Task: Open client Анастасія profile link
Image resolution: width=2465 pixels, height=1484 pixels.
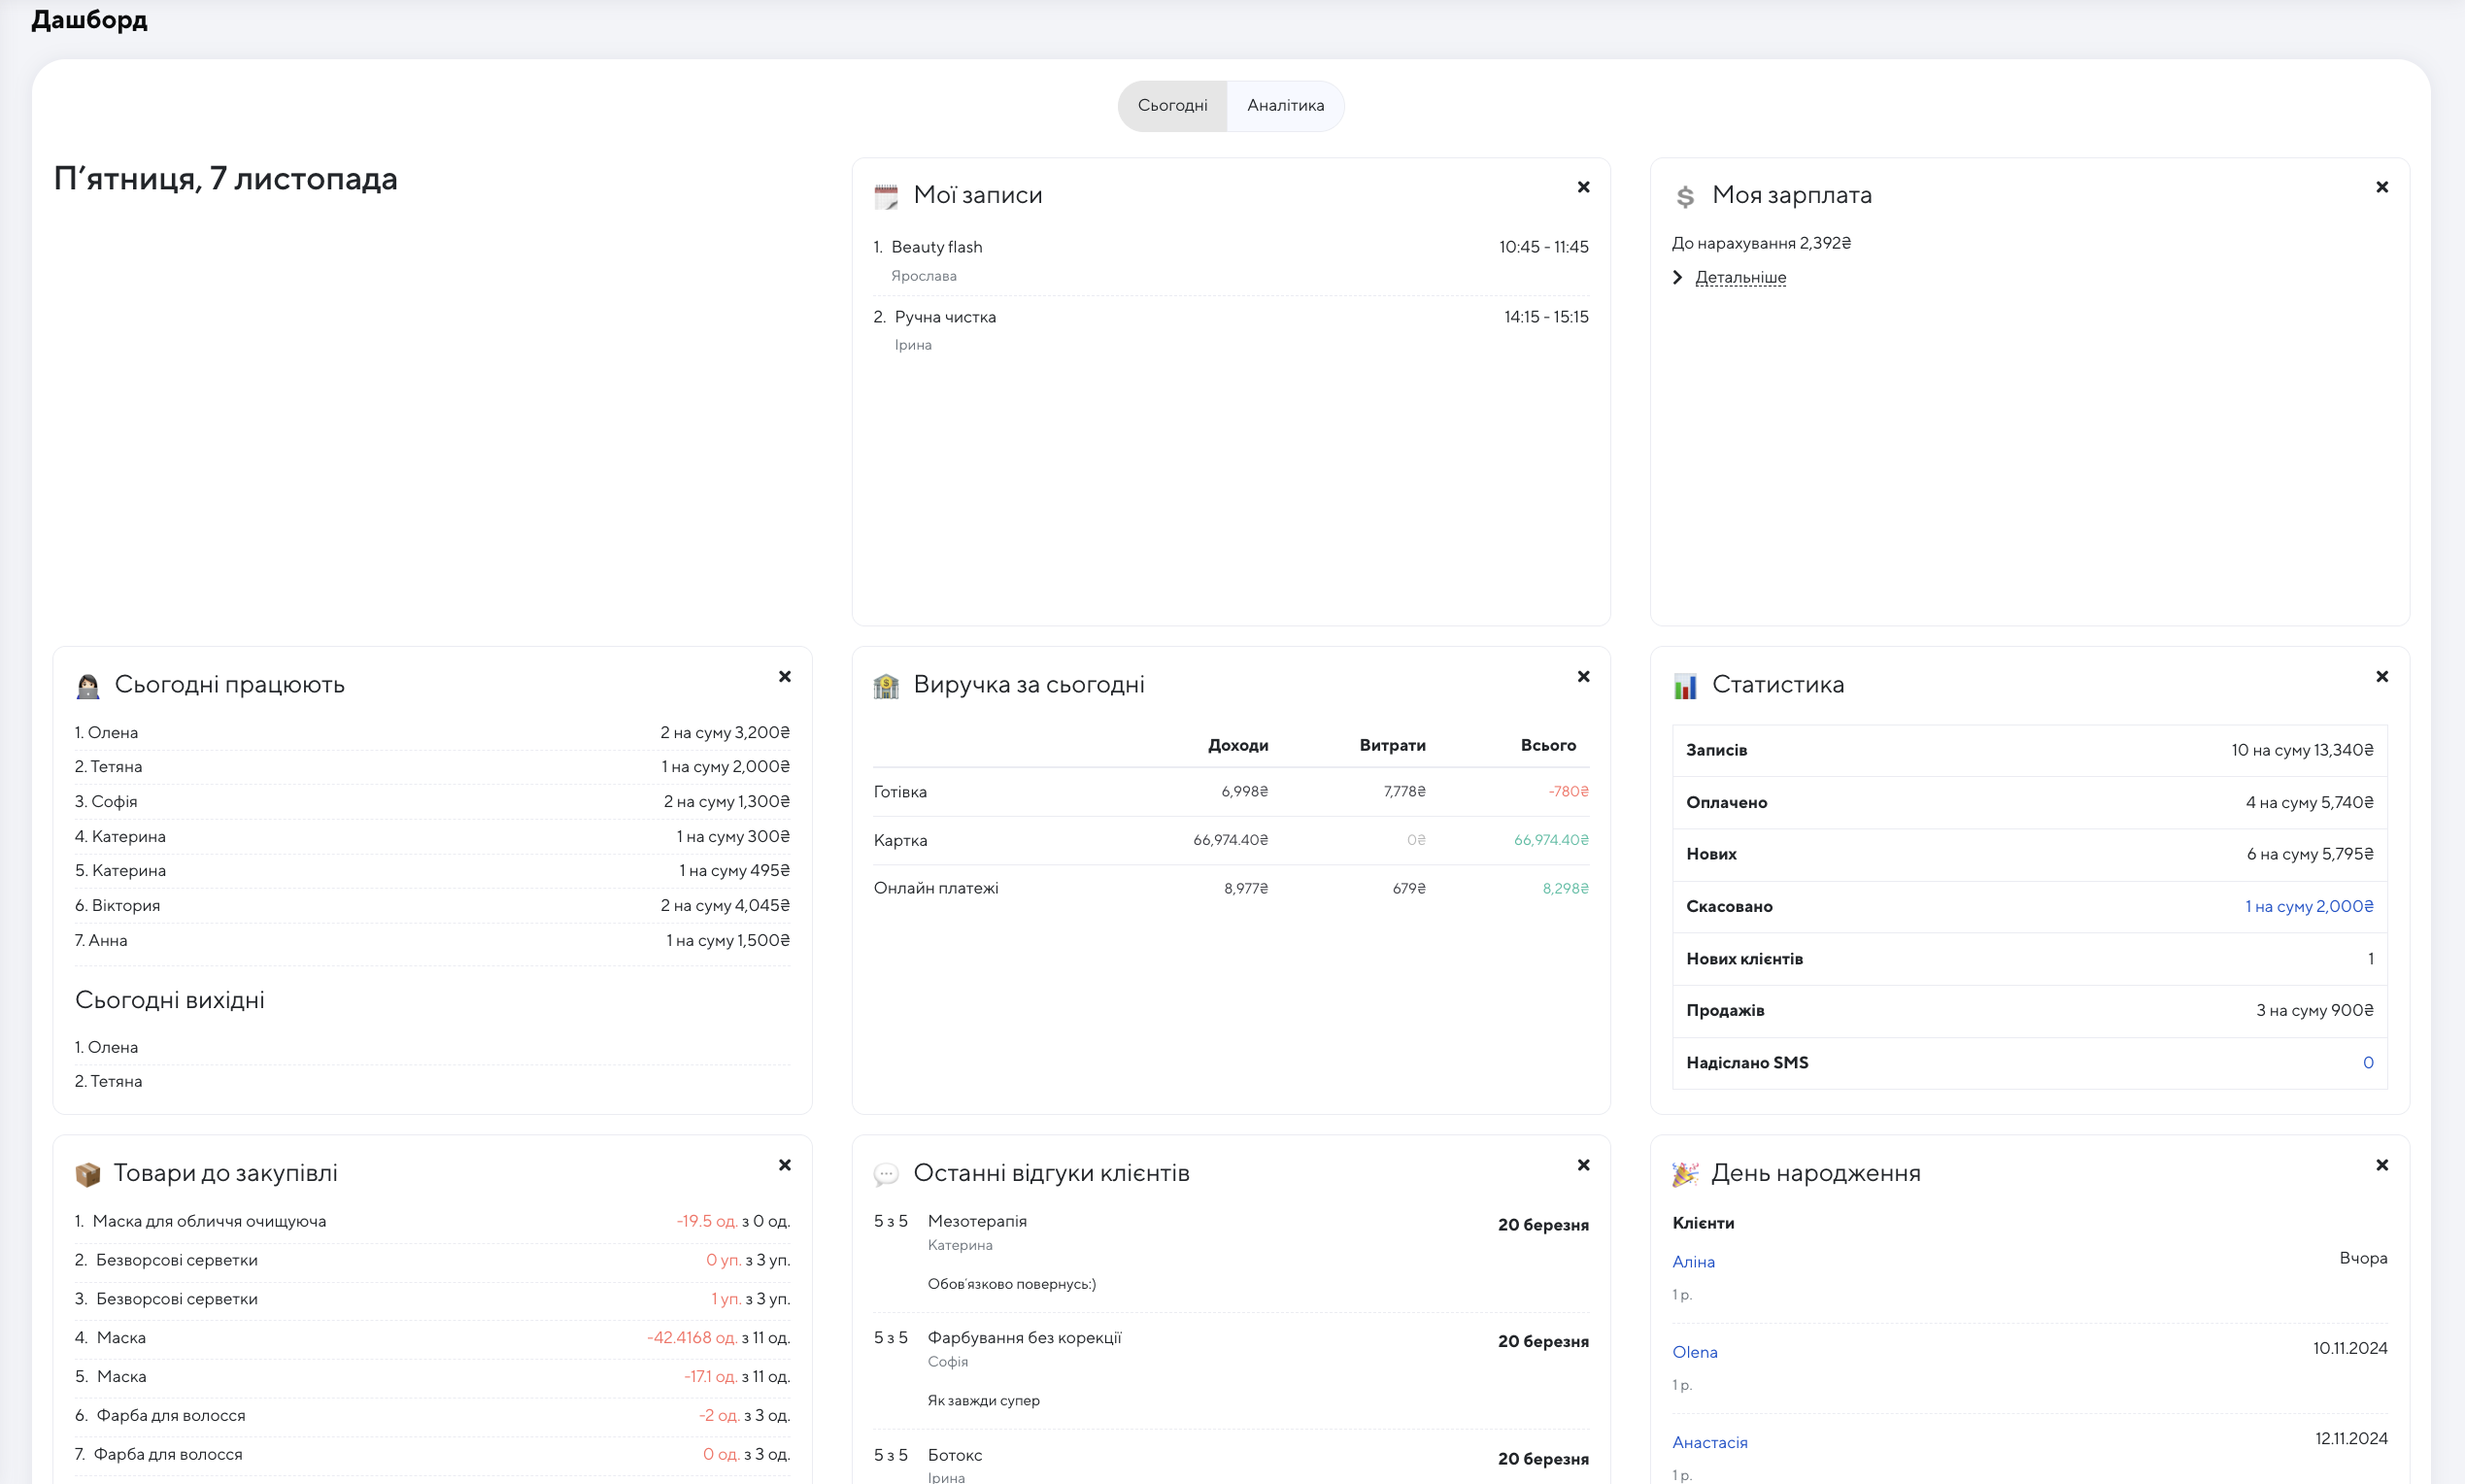Action: pyautogui.click(x=1709, y=1442)
